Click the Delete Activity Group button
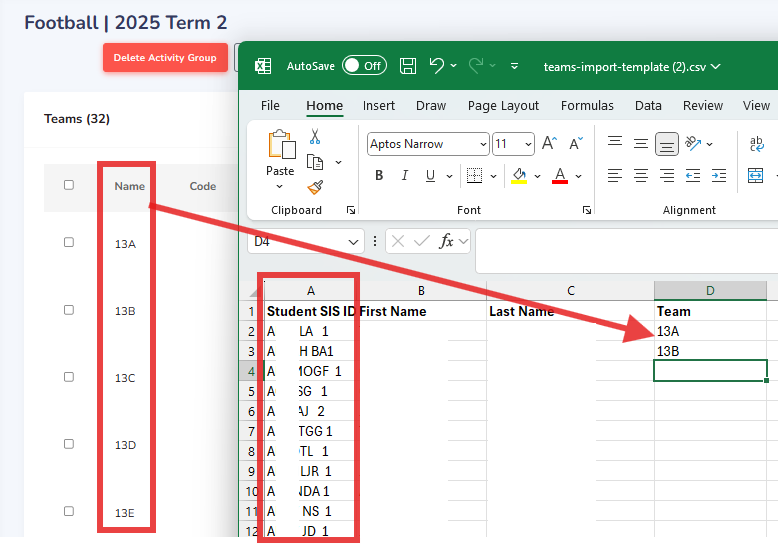 [x=165, y=58]
